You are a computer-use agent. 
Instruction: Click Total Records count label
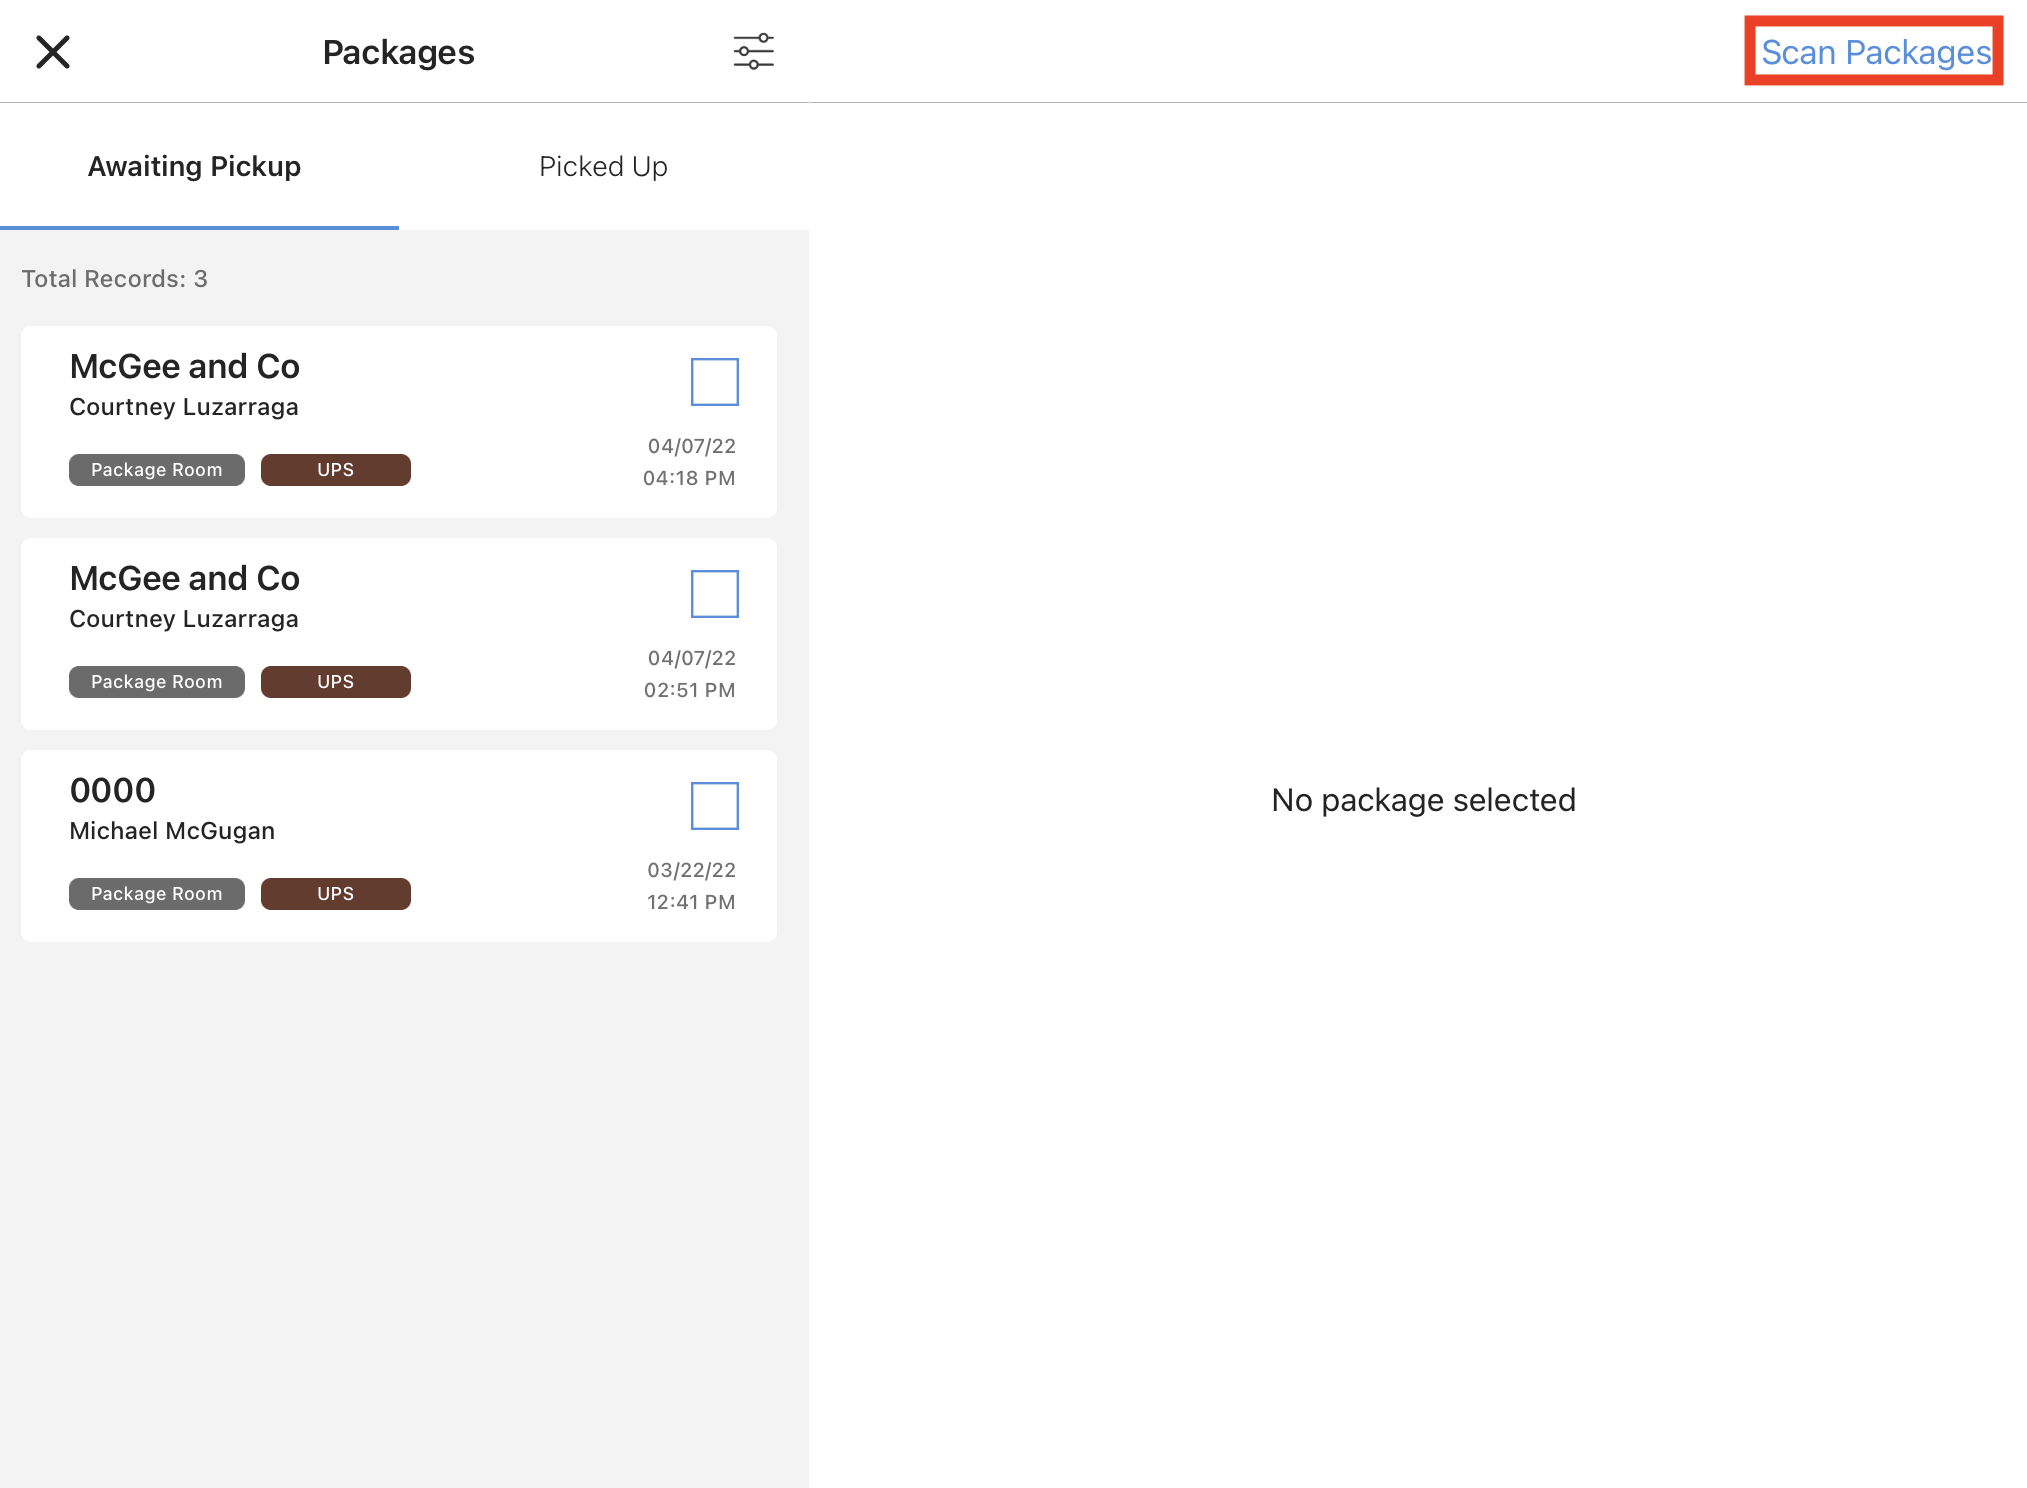point(114,279)
